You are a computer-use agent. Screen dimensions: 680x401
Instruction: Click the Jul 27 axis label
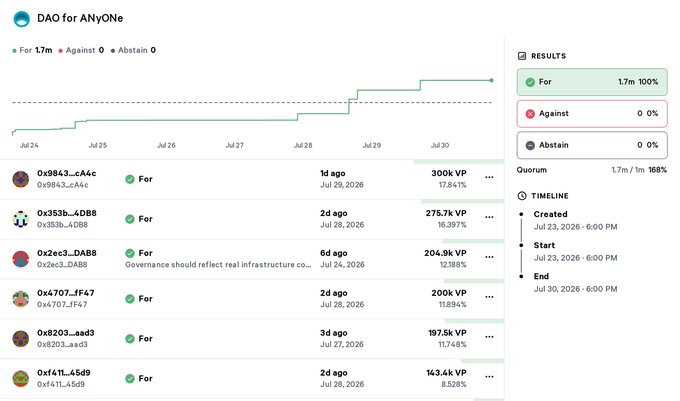(235, 145)
